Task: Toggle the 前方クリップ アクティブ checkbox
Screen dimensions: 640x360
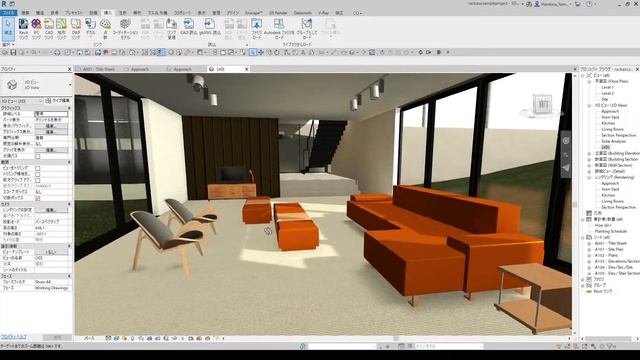Action: [38, 180]
